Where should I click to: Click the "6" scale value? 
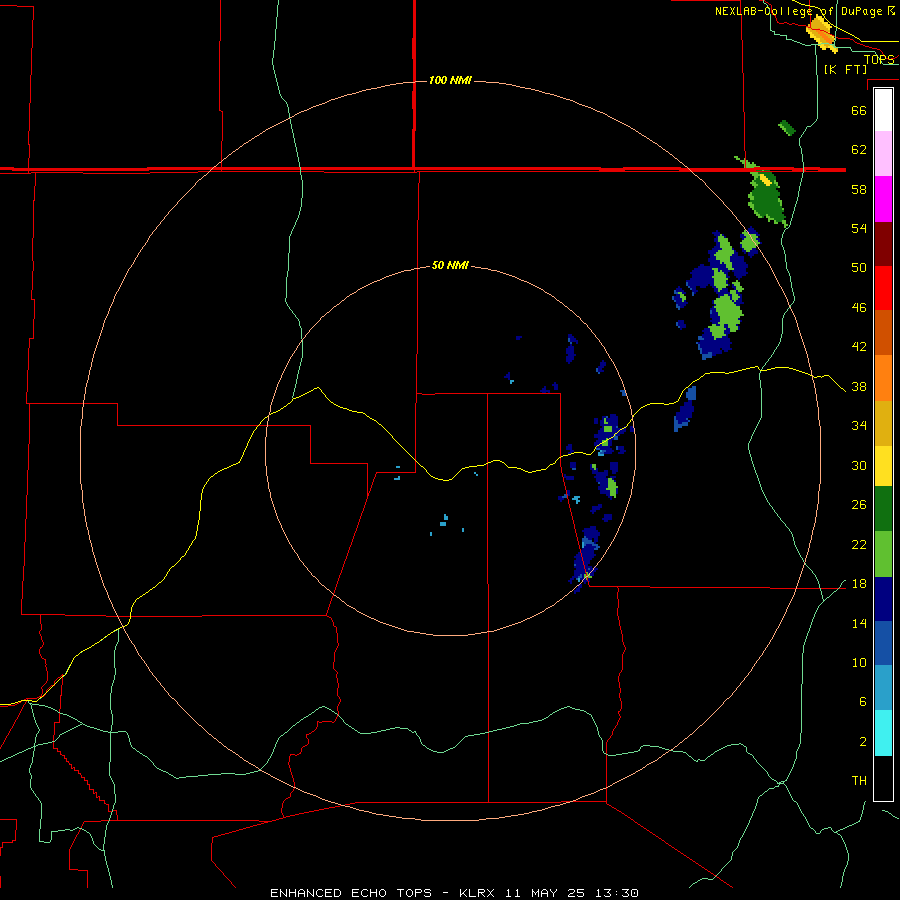coord(862,702)
